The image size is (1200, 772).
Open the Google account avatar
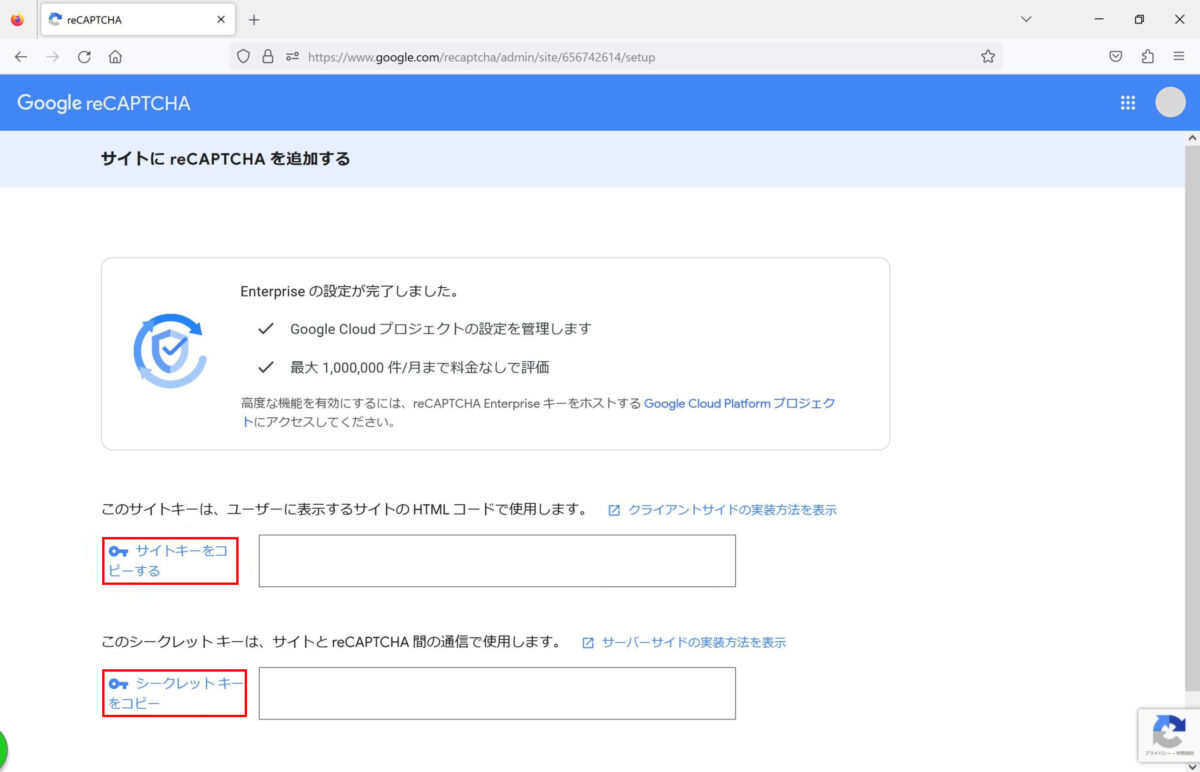1170,102
